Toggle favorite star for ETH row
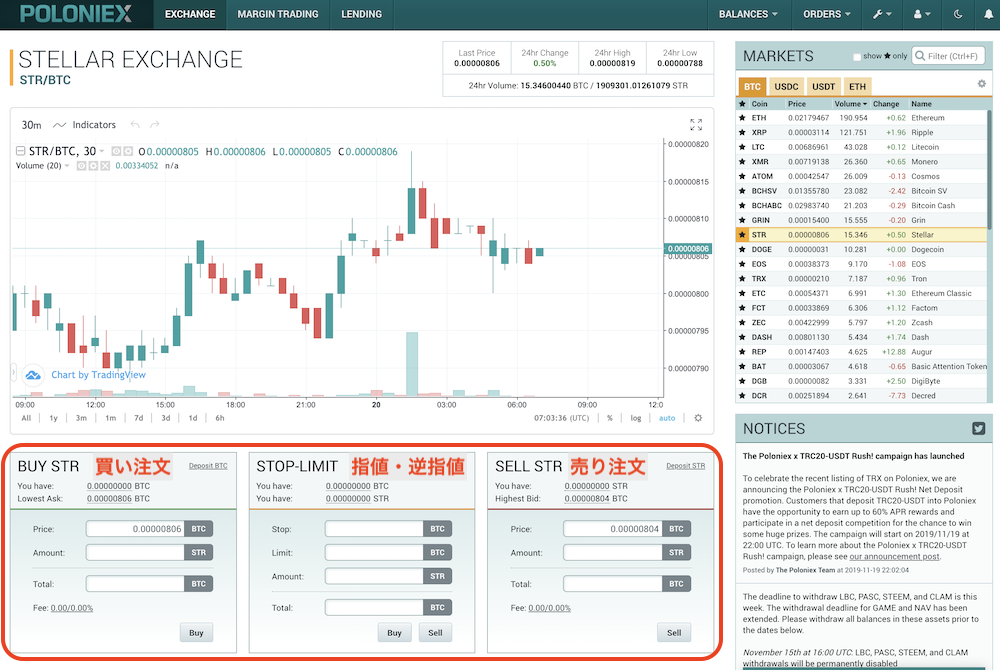Viewport: 1000px width, 670px height. [x=742, y=118]
